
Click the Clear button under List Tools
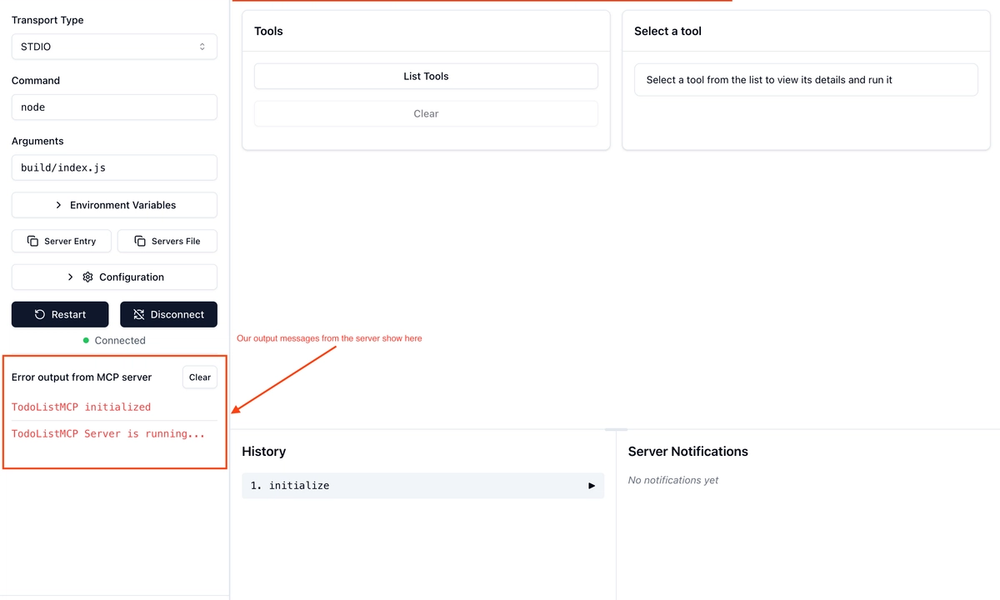(426, 113)
